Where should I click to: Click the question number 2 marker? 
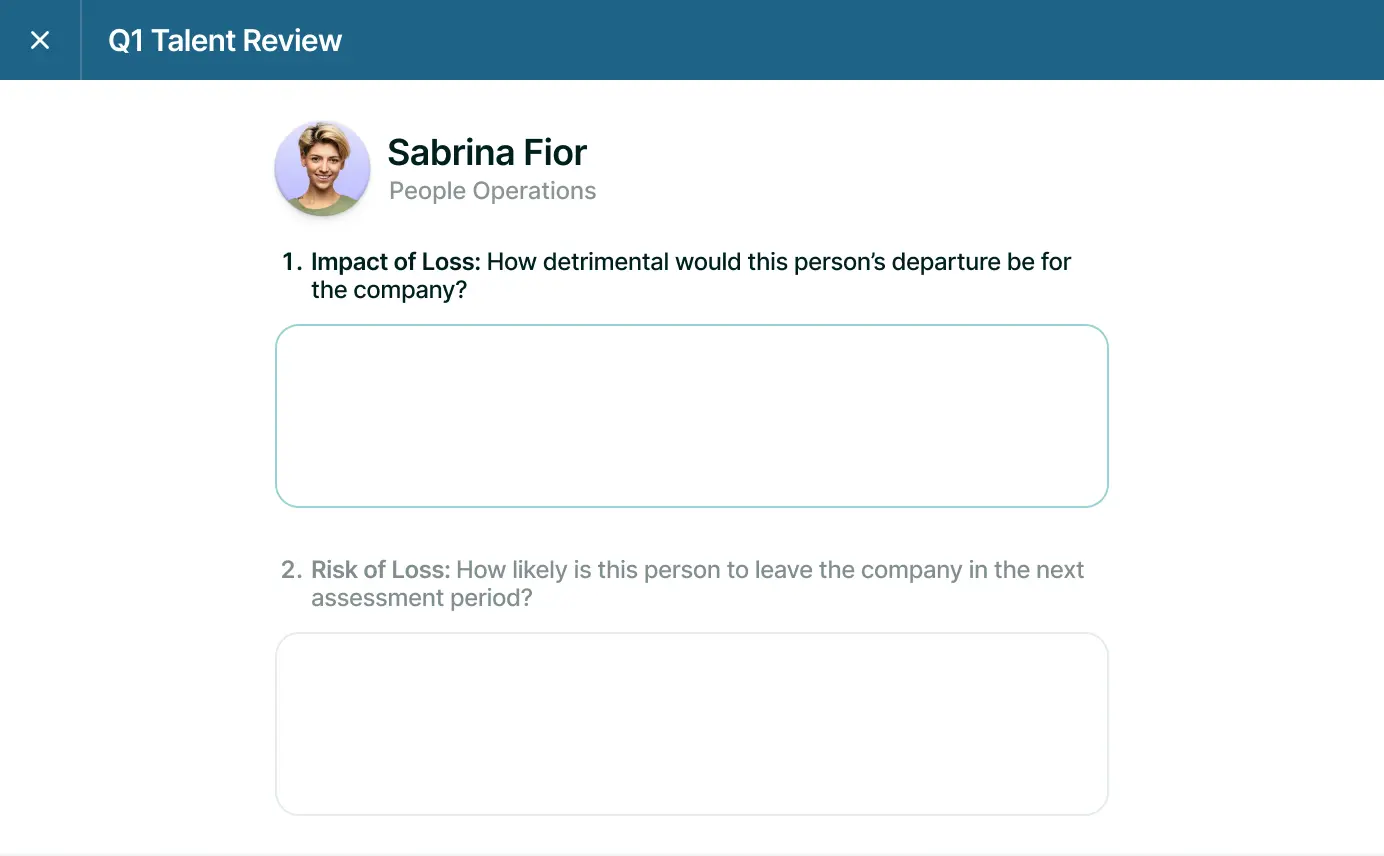click(x=291, y=570)
